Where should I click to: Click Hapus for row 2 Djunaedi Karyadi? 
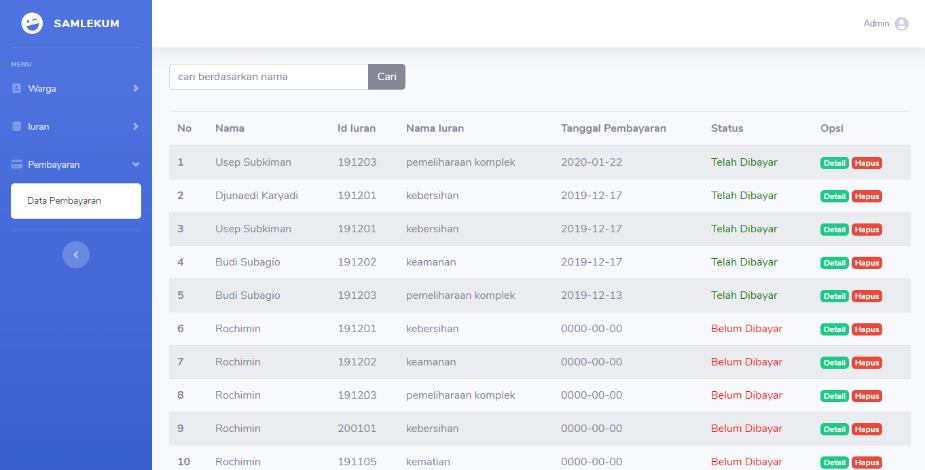click(x=867, y=196)
